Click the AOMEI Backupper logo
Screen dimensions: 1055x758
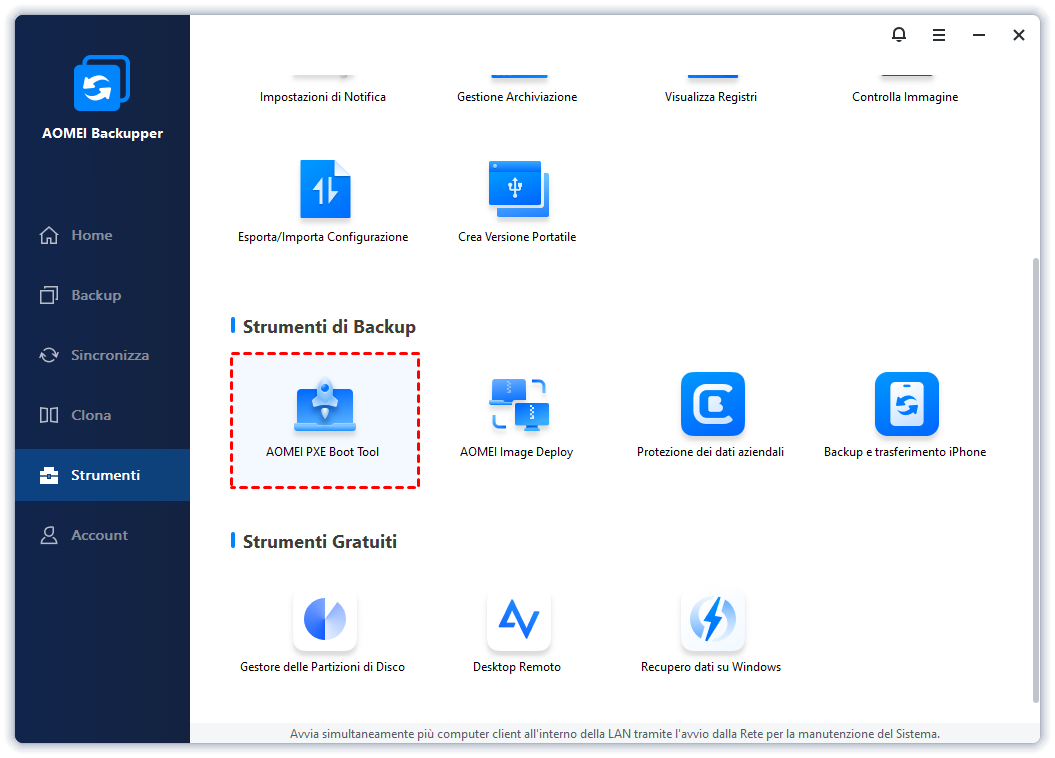(x=102, y=83)
